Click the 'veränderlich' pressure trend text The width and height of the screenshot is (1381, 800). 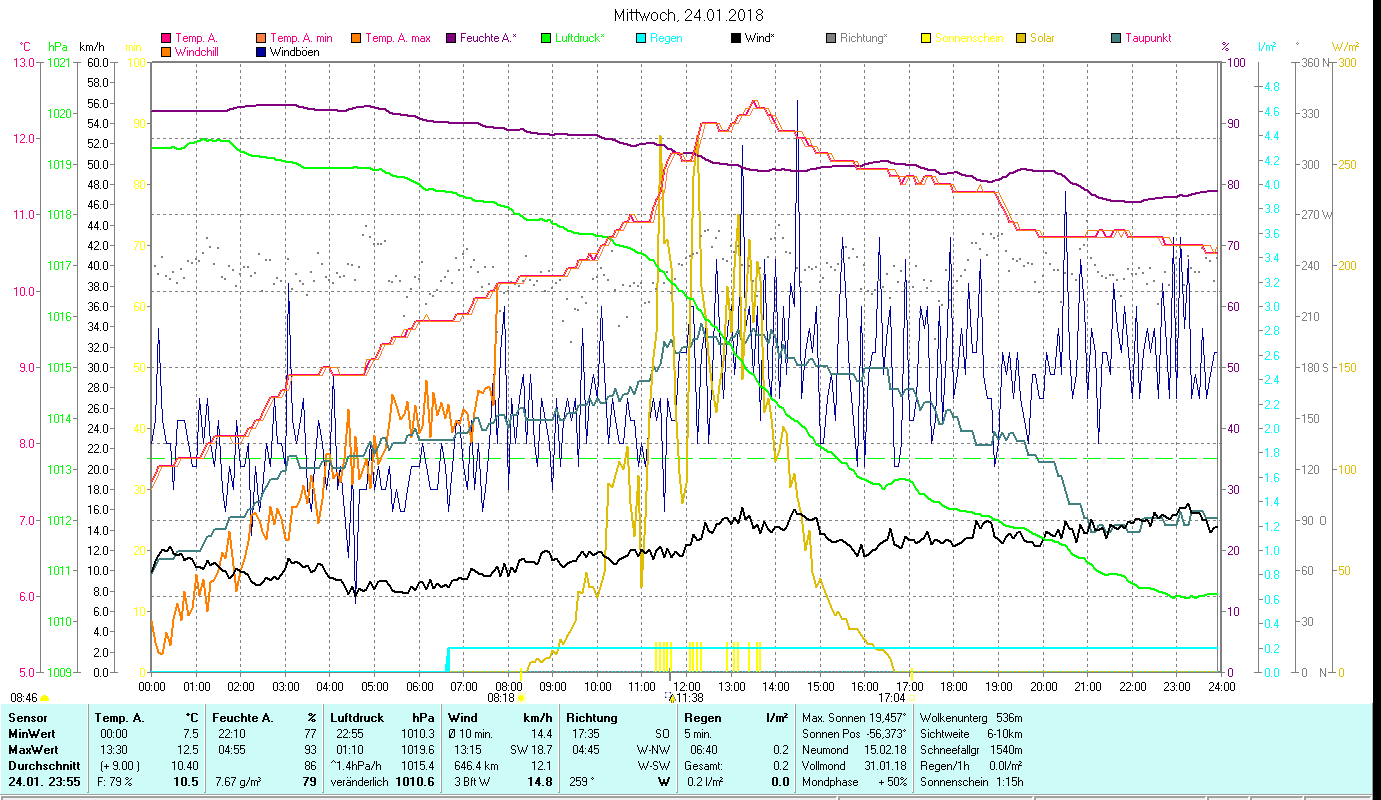coord(357,782)
